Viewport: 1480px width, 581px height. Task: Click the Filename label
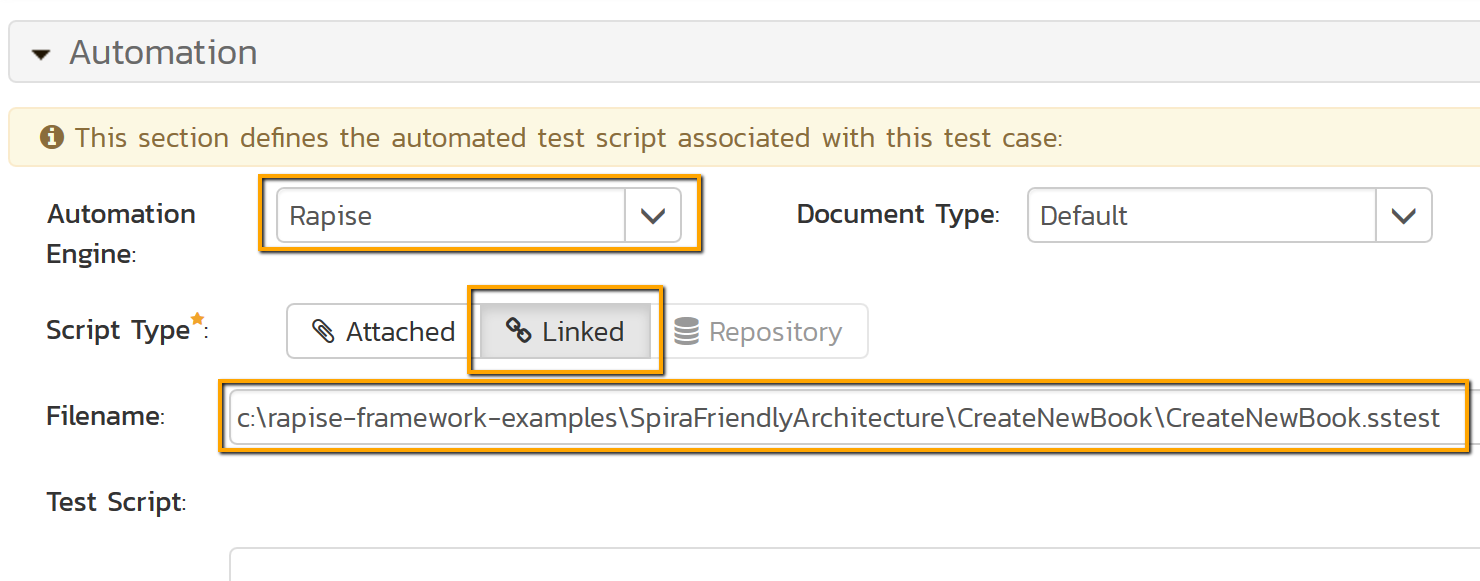tap(105, 417)
